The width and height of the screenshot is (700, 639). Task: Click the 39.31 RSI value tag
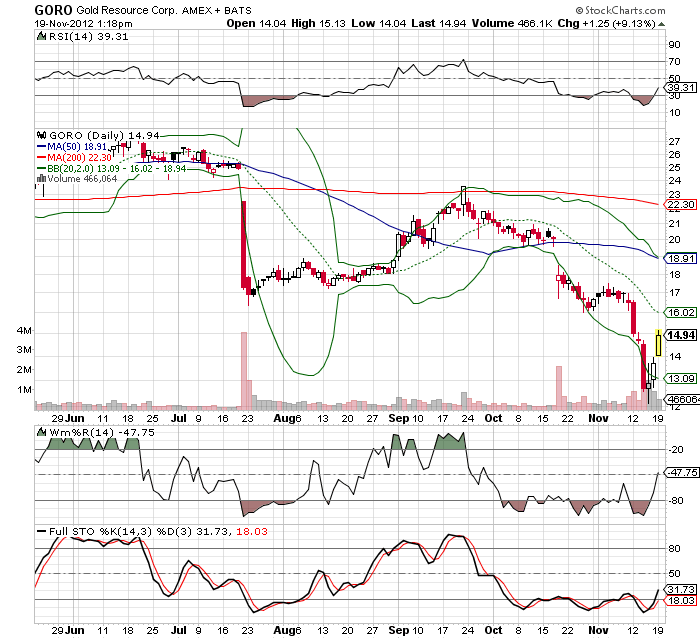[x=681, y=88]
